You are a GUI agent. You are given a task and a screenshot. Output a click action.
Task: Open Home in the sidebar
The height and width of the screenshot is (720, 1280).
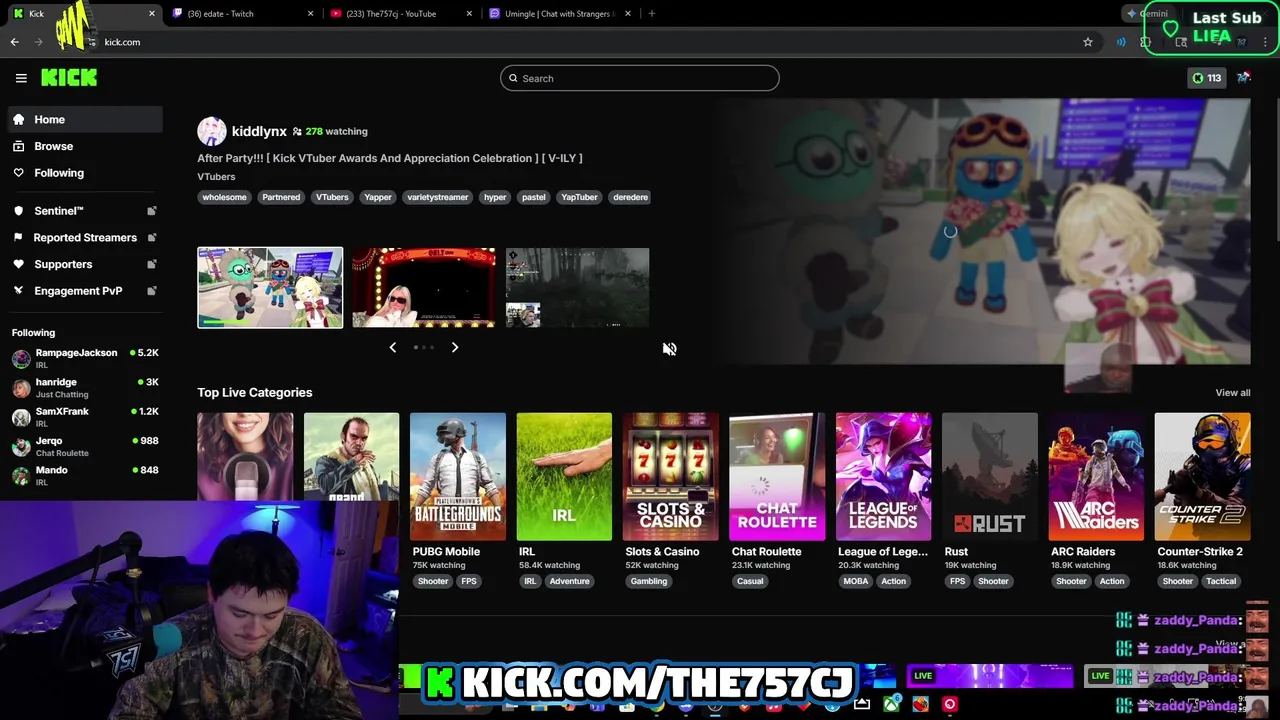point(84,119)
